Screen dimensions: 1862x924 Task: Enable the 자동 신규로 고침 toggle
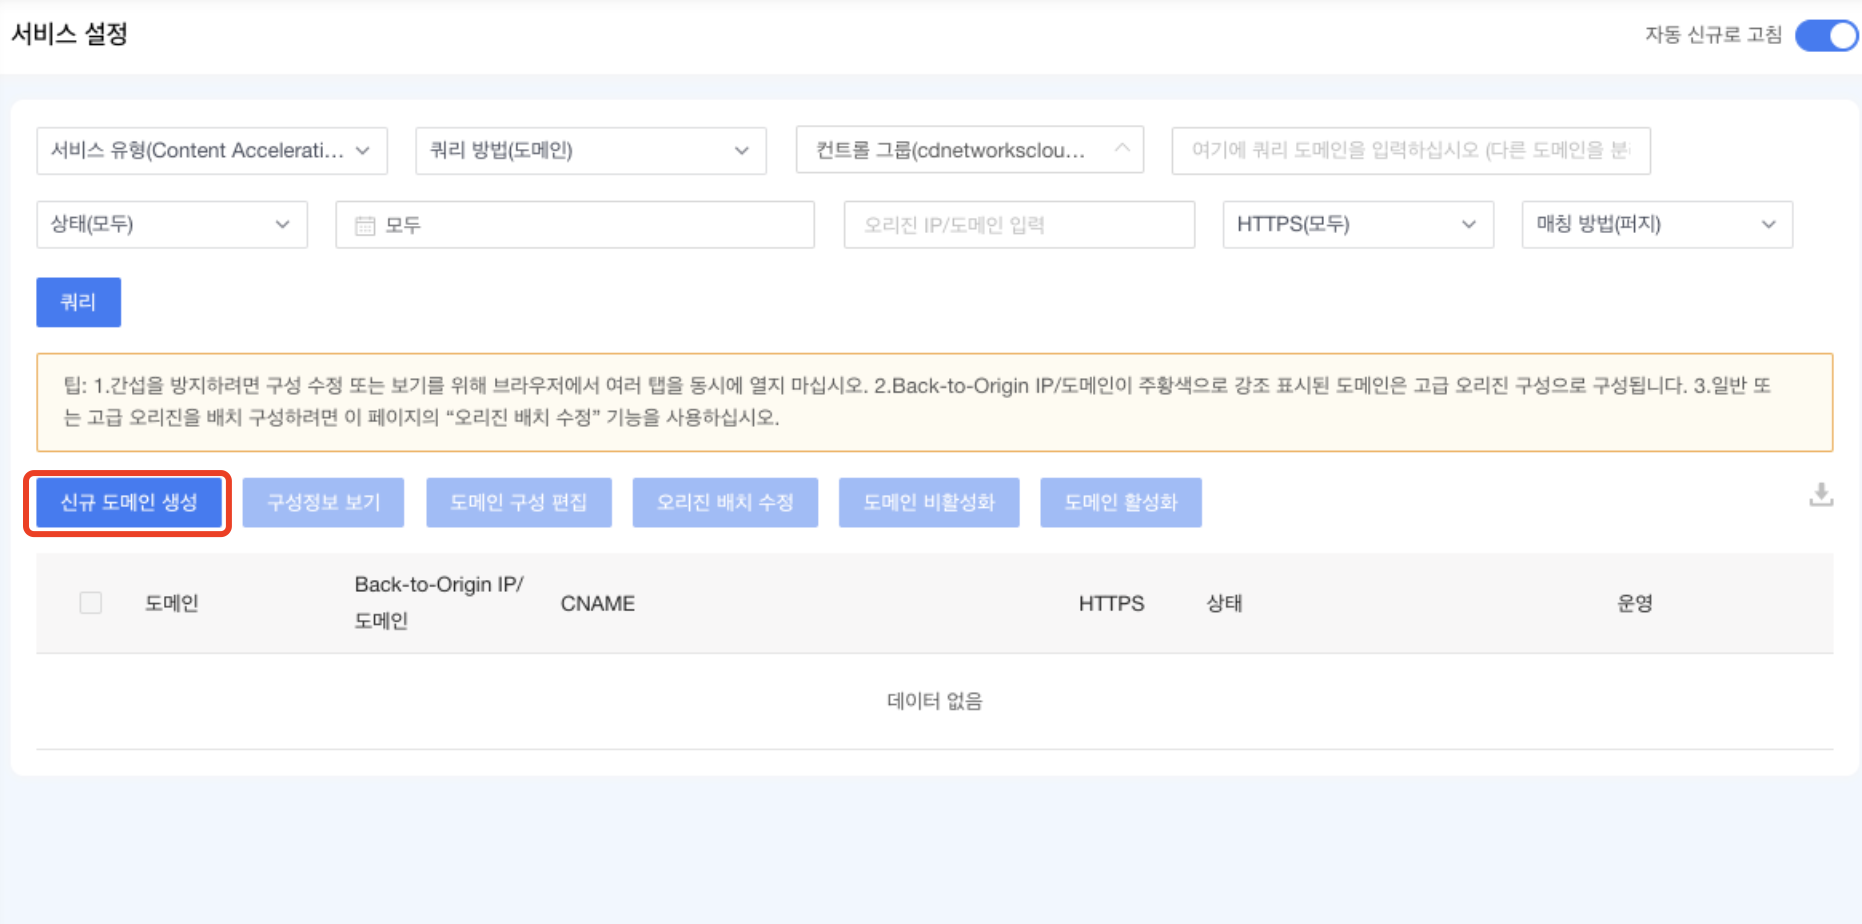pyautogui.click(x=1826, y=35)
